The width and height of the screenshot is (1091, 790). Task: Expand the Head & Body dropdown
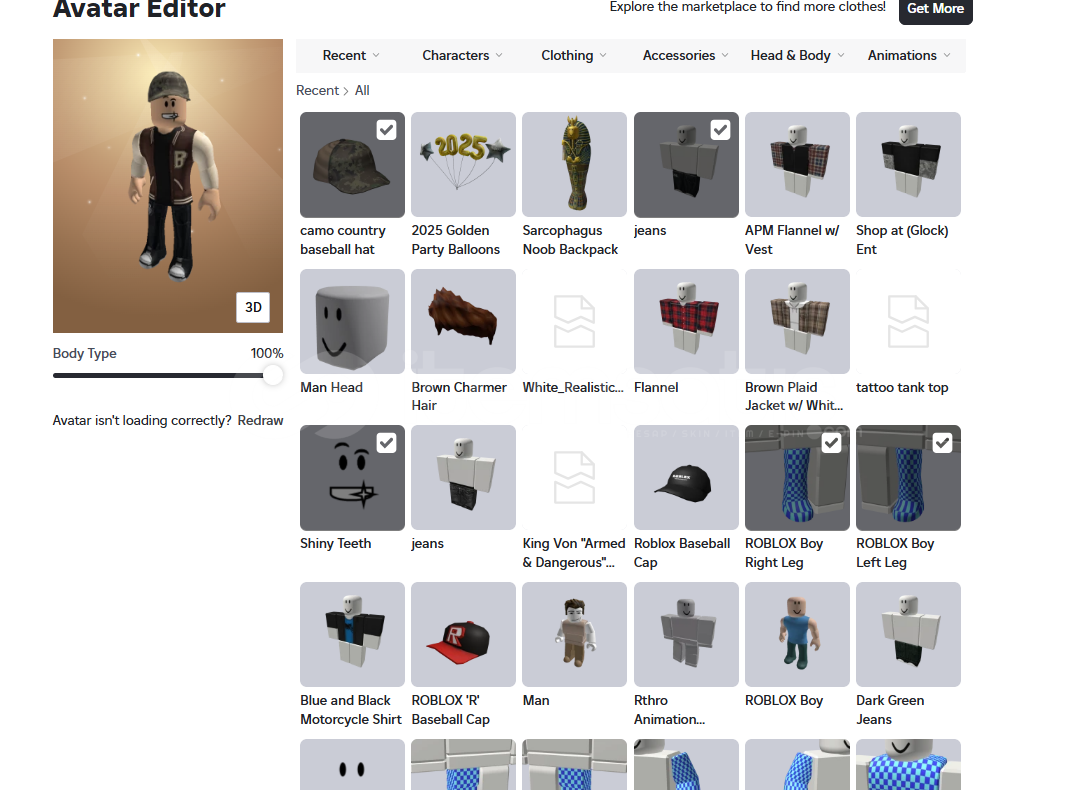797,56
